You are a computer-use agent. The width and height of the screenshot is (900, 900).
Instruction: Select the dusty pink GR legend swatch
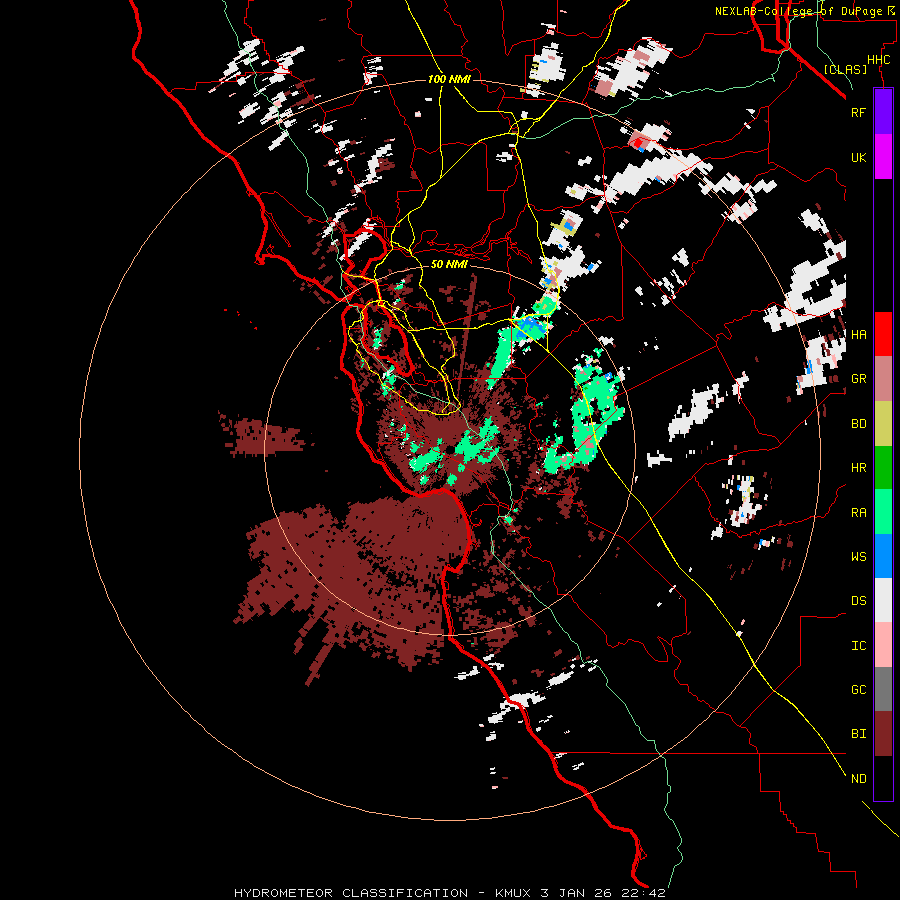[x=883, y=378]
